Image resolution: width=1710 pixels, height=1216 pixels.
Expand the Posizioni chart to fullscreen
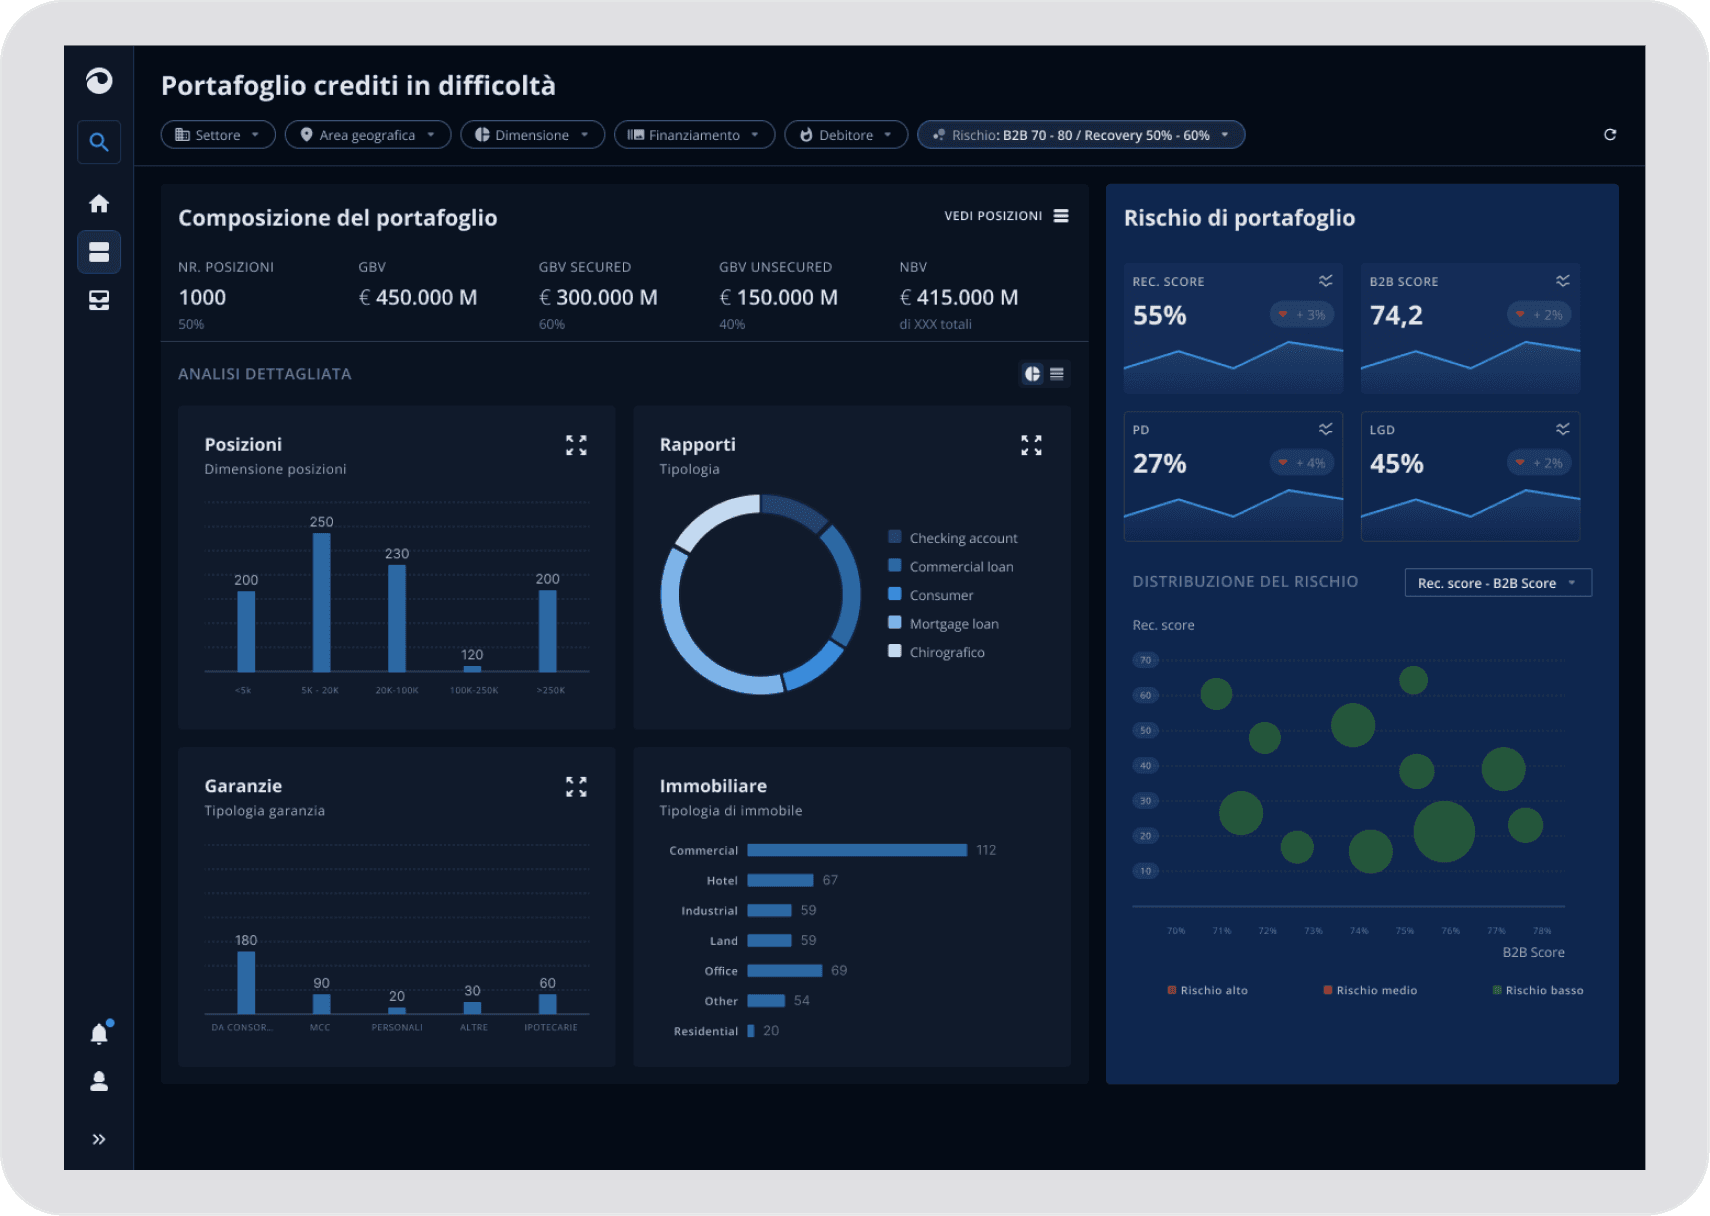pyautogui.click(x=576, y=445)
